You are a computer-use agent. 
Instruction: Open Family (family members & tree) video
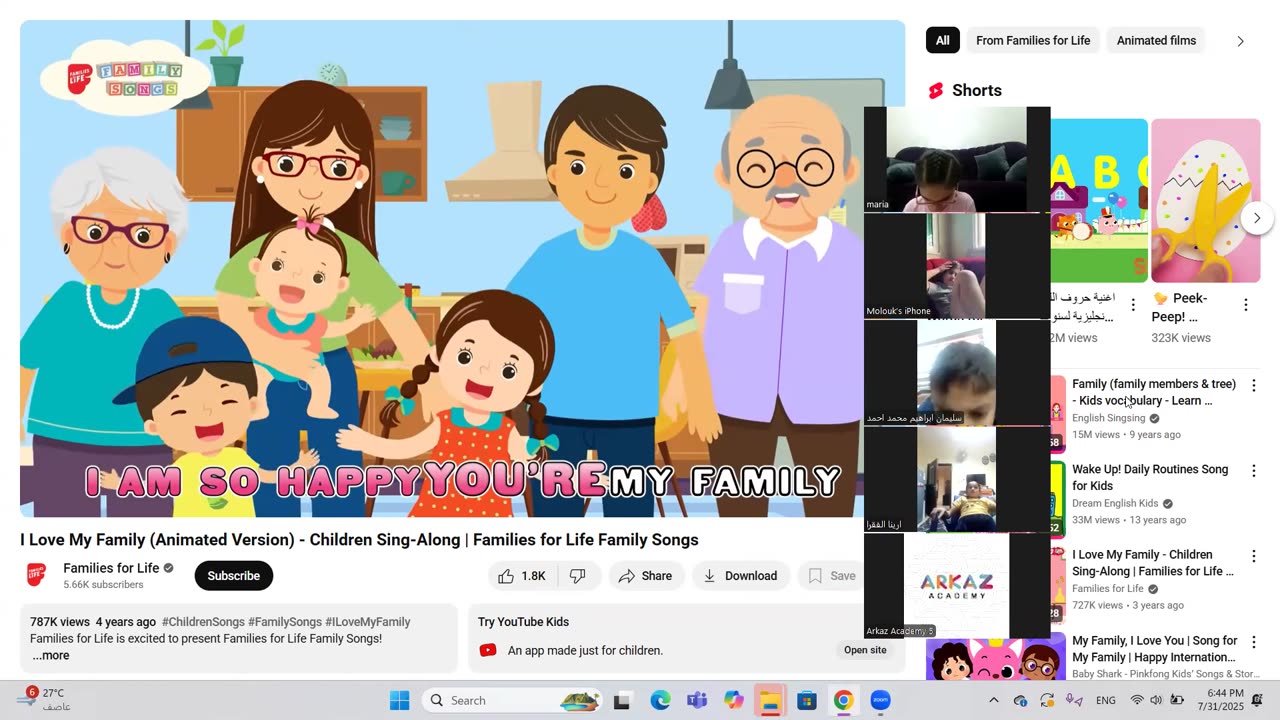1154,392
